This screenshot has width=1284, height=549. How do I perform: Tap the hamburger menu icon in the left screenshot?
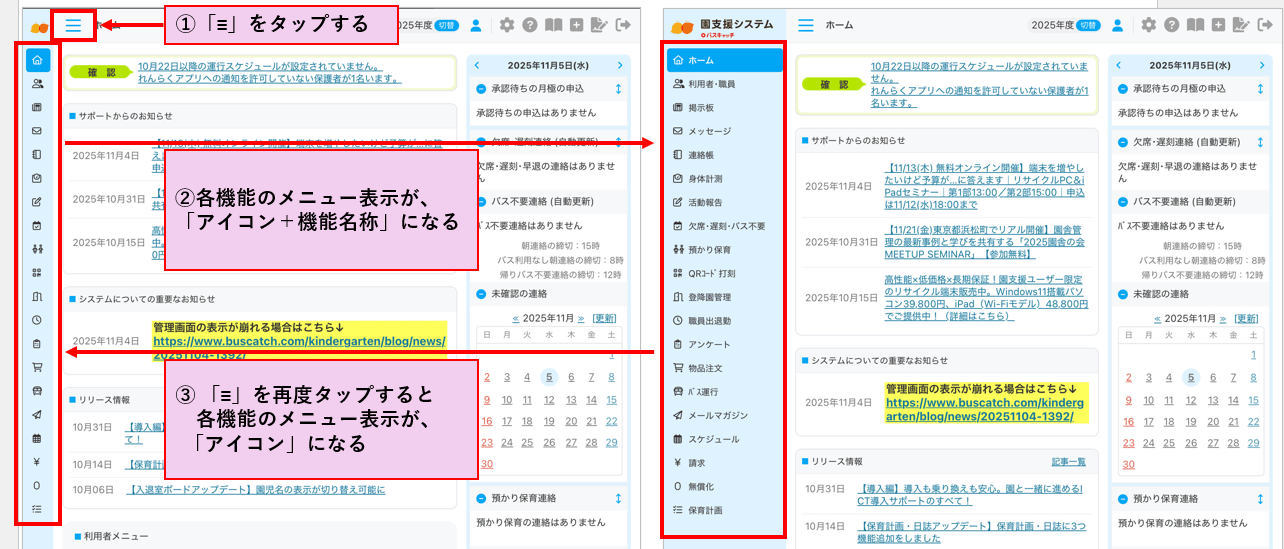(x=73, y=25)
